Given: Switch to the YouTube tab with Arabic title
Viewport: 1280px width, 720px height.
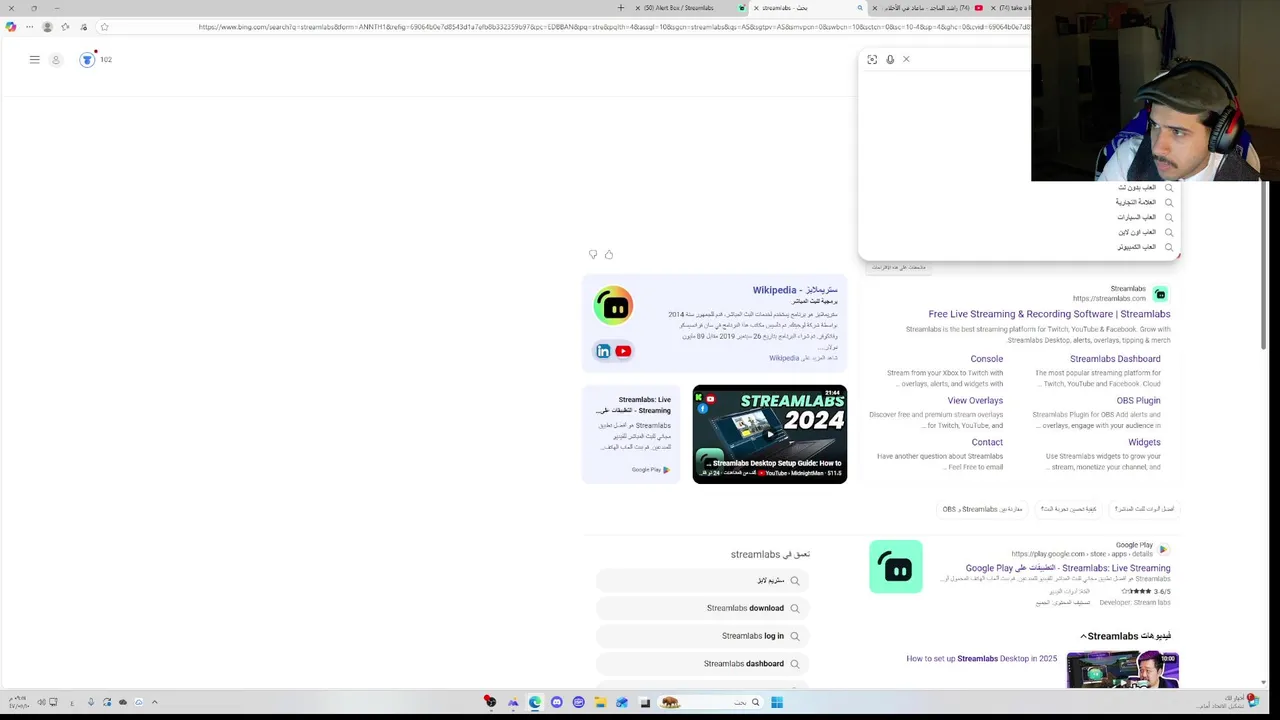Looking at the screenshot, I should coord(927,8).
